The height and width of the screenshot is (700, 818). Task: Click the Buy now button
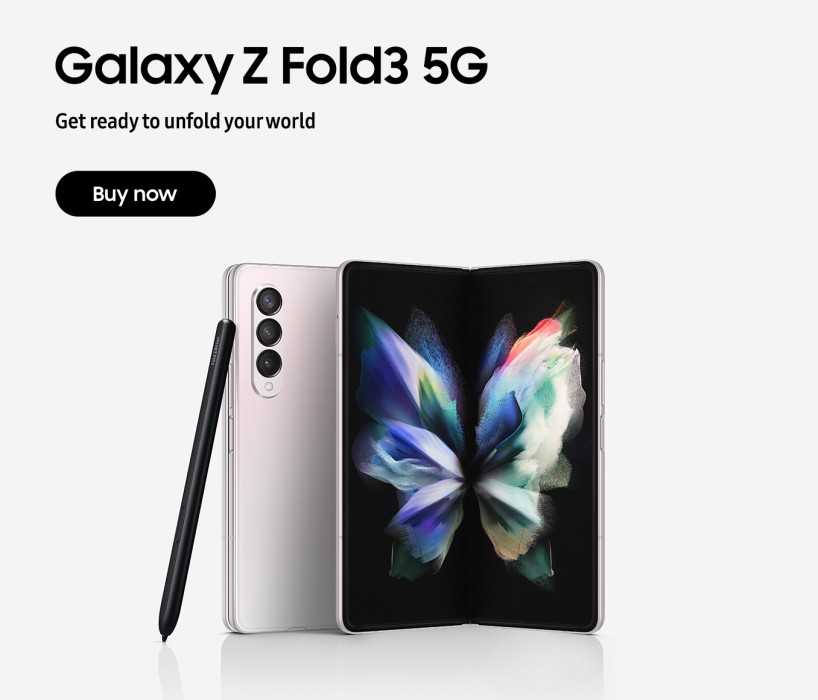point(135,194)
